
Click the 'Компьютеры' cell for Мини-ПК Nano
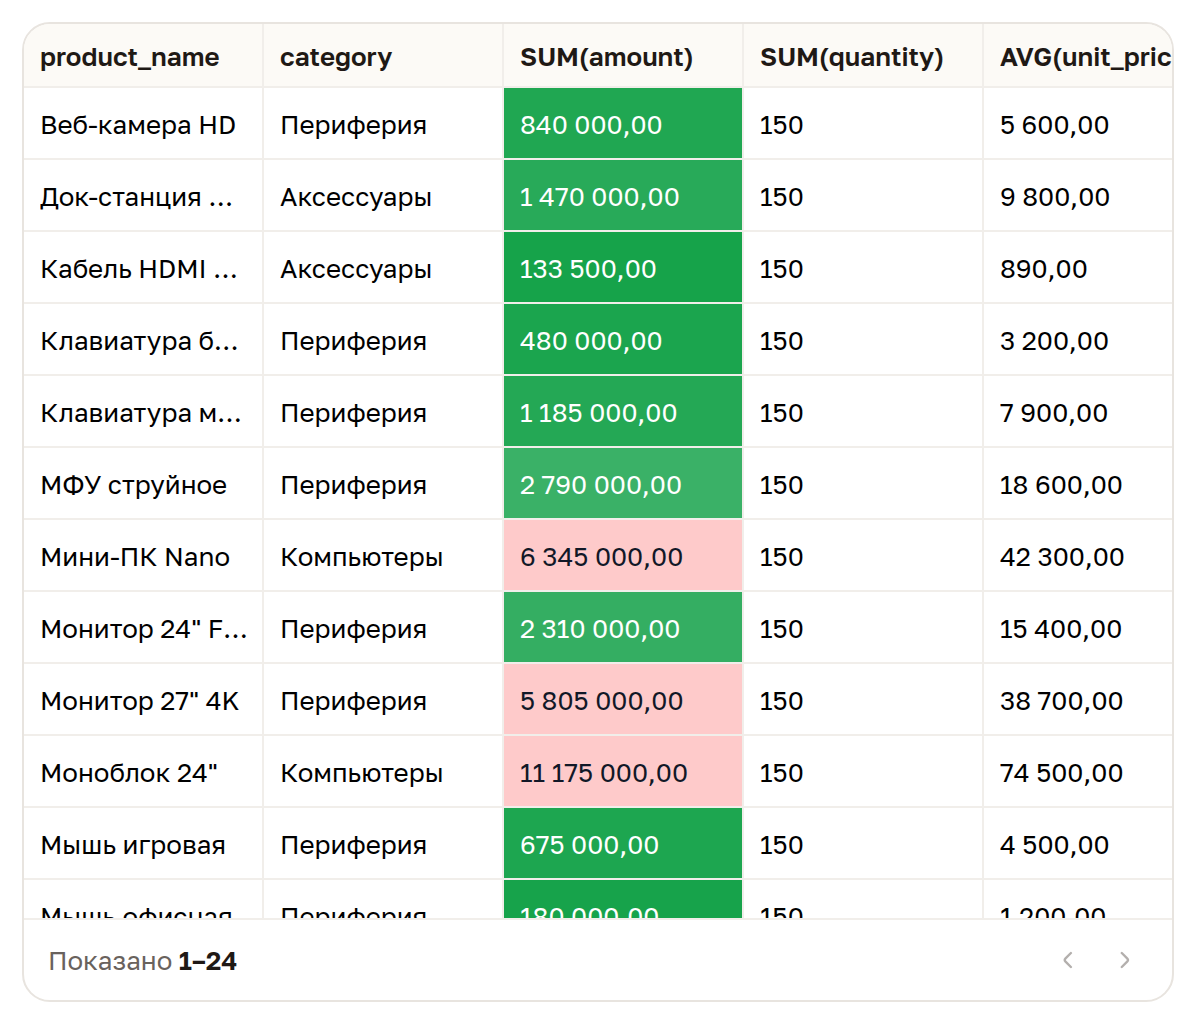[383, 557]
